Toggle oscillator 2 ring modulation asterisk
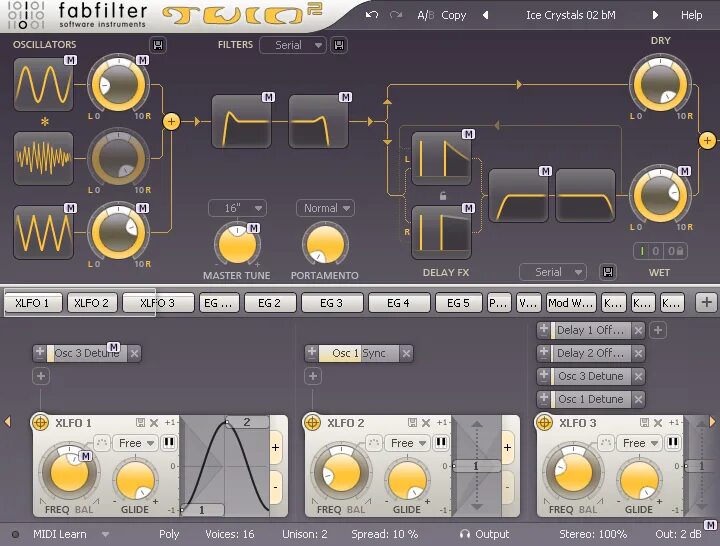Image resolution: width=720 pixels, height=546 pixels. point(45,122)
